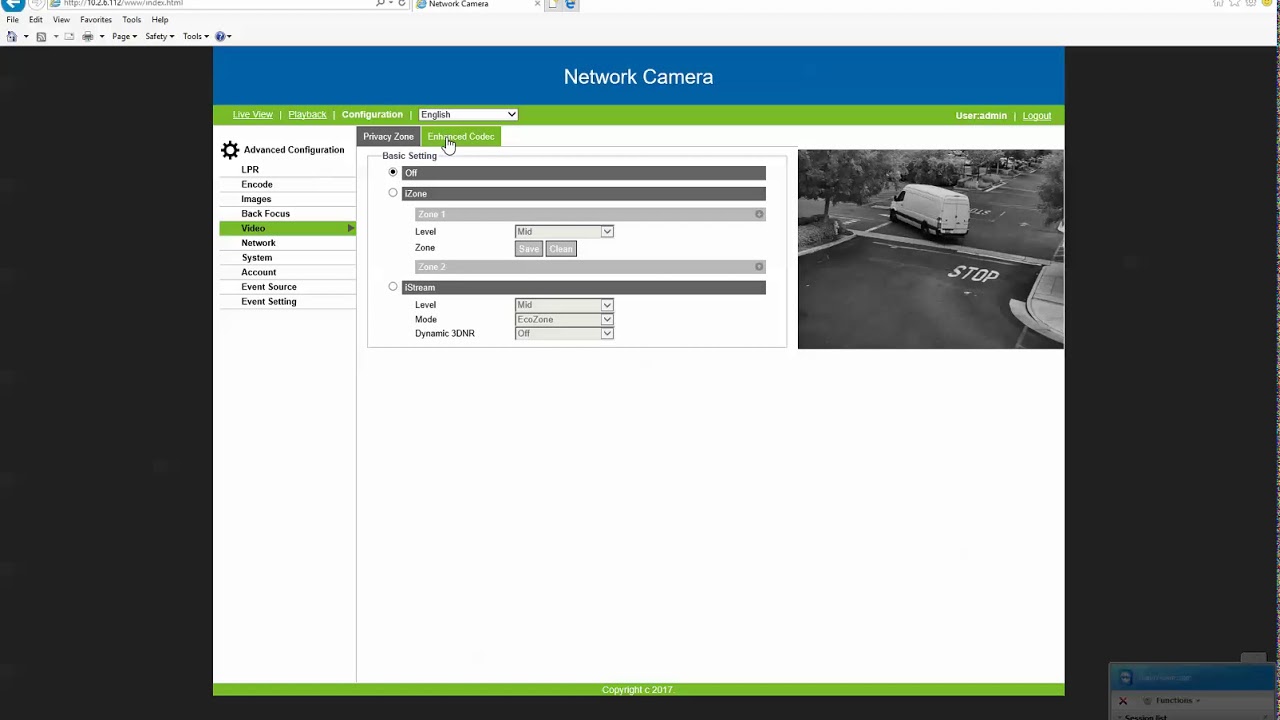Click the Edge browser icon beside the tabs
1280x720 pixels.
(571, 4)
